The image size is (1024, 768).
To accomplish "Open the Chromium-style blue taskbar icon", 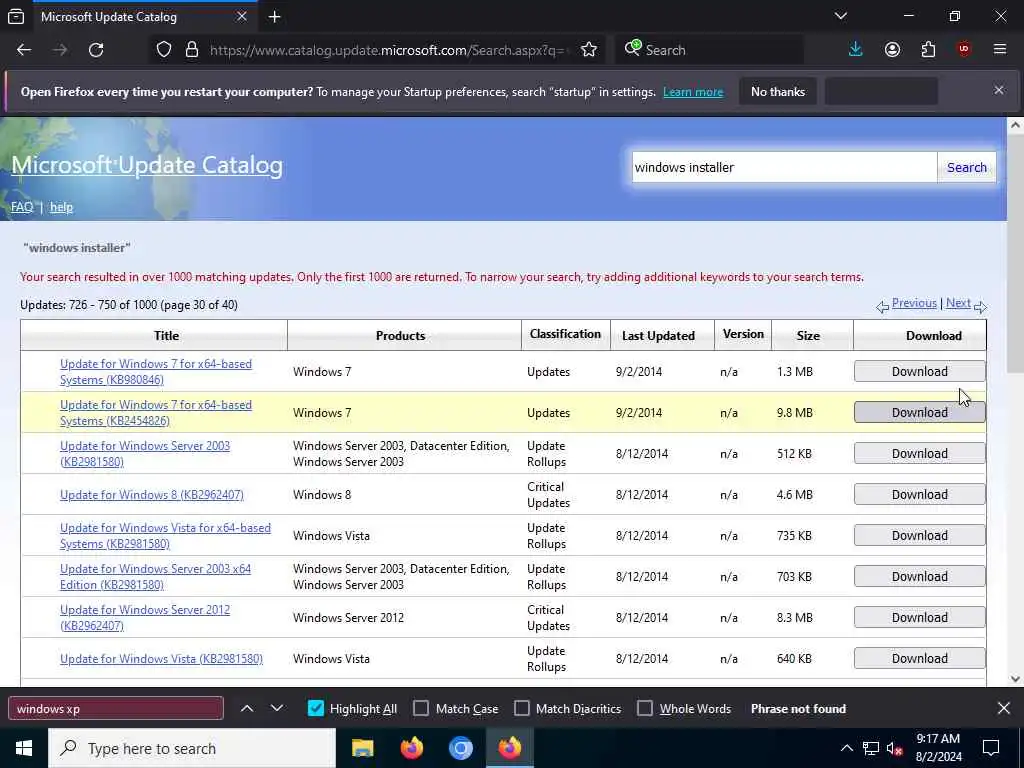I will [x=460, y=748].
